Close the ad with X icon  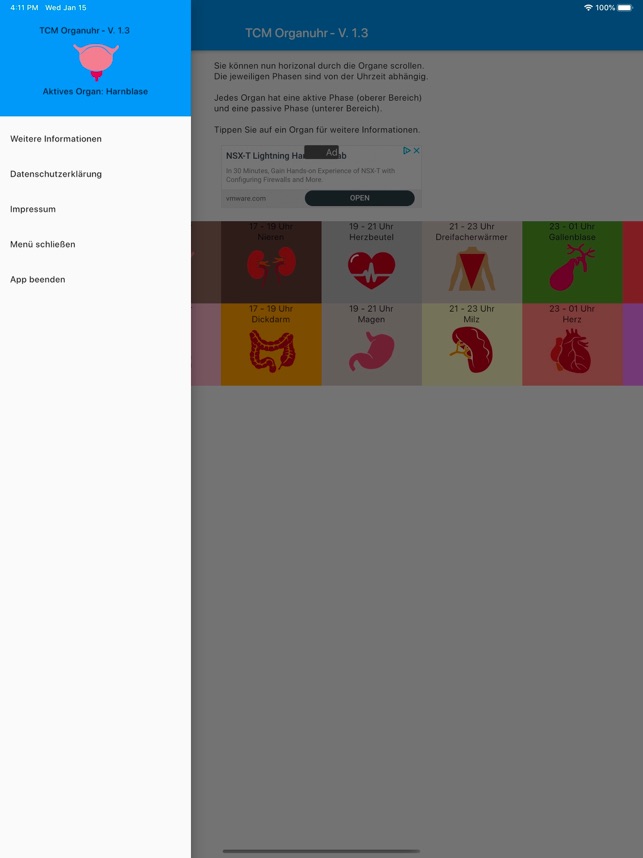pos(416,150)
